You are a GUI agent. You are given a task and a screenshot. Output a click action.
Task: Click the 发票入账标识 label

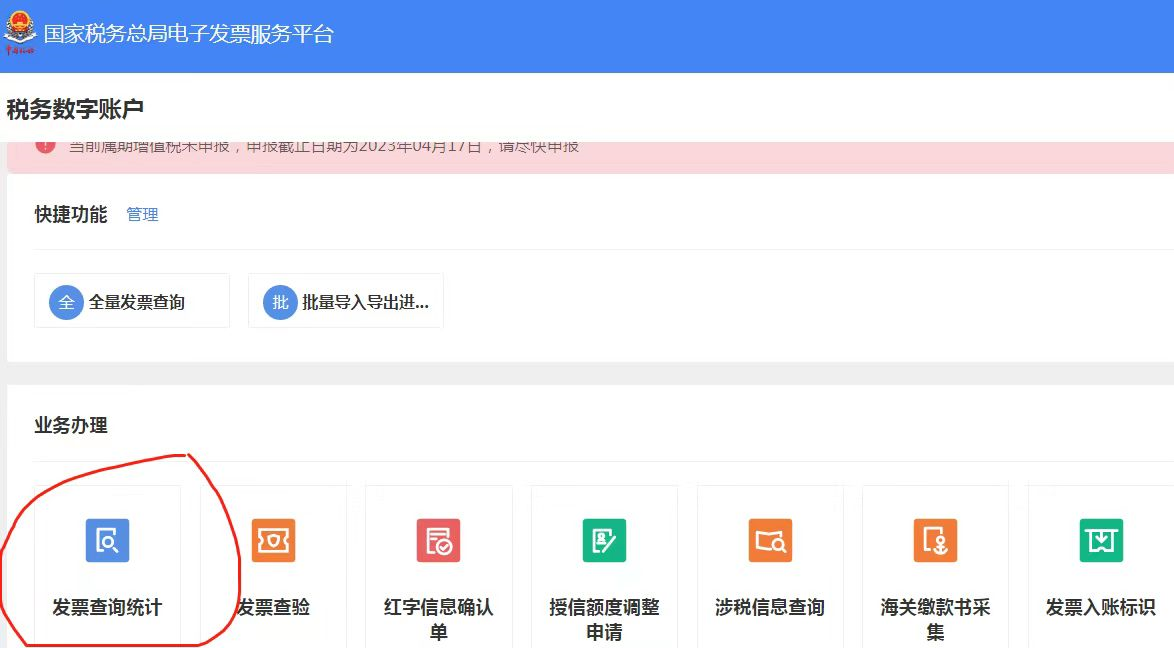pyautogui.click(x=1101, y=607)
